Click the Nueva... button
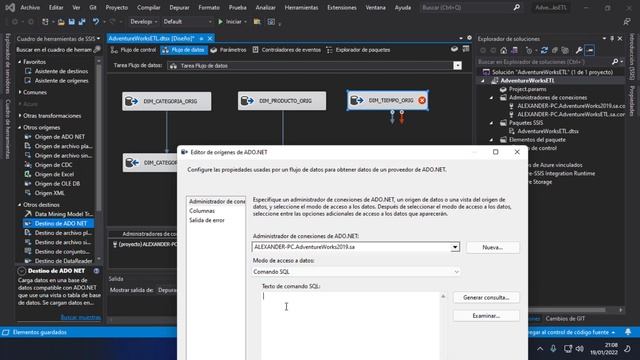Image resolution: width=640 pixels, height=360 pixels. tap(493, 247)
